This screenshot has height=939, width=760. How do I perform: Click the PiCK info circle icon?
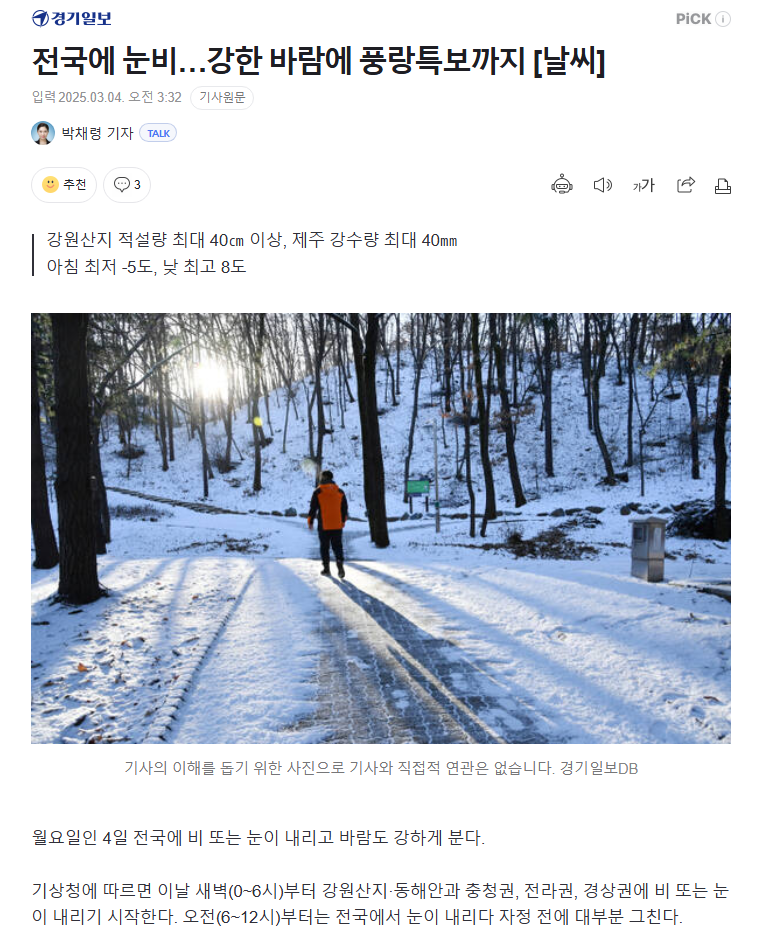click(x=723, y=19)
